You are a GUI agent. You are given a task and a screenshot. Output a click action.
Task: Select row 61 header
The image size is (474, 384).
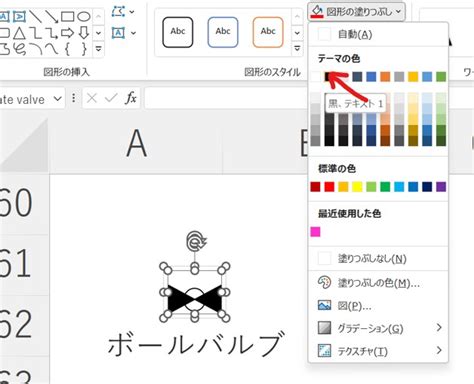pyautogui.click(x=24, y=264)
